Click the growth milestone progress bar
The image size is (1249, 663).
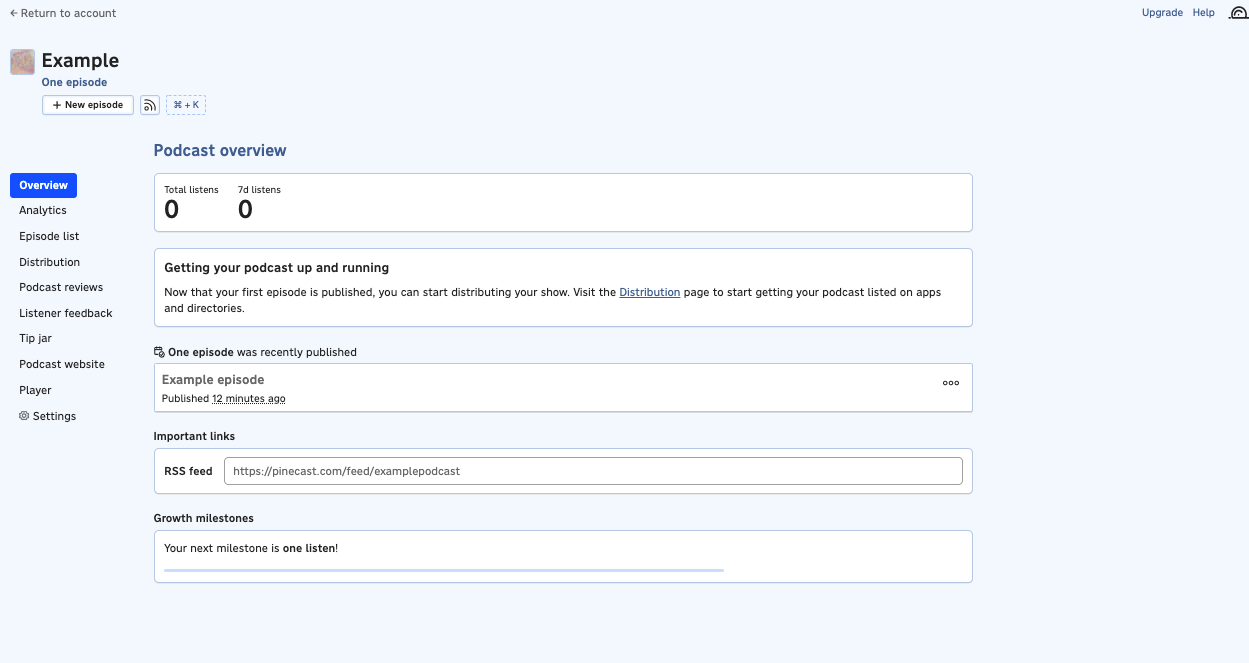click(x=443, y=570)
